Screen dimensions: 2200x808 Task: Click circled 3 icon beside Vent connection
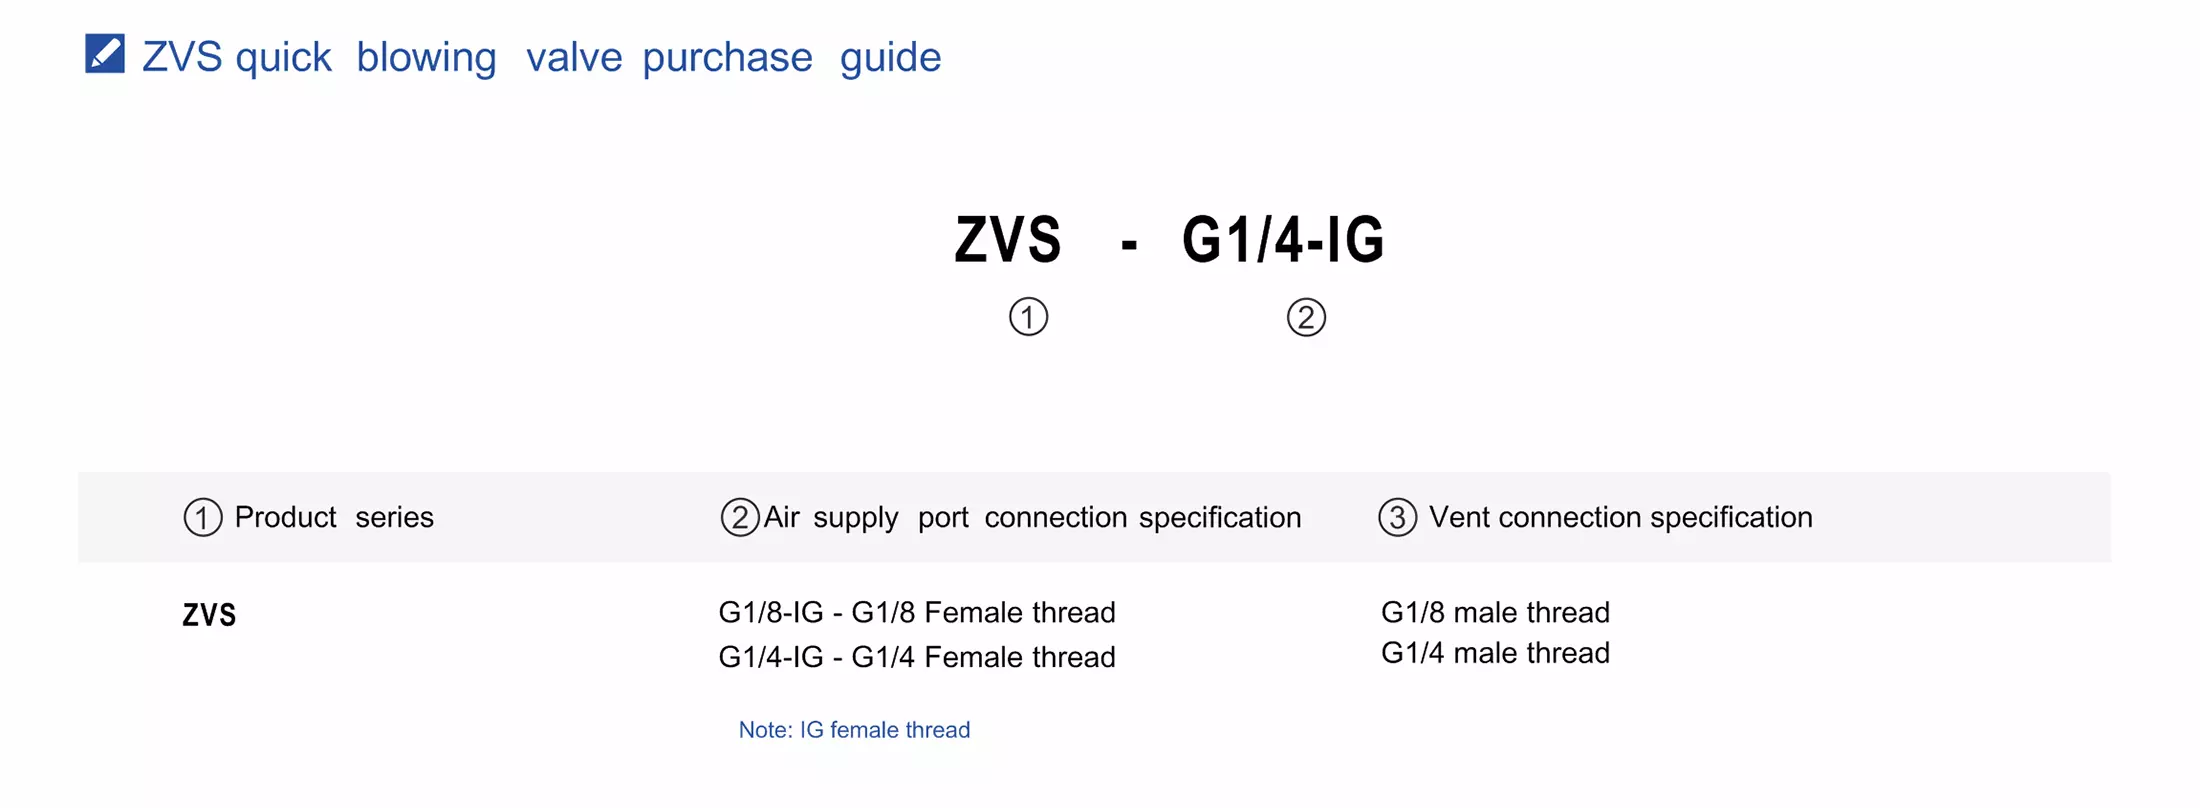[1397, 518]
